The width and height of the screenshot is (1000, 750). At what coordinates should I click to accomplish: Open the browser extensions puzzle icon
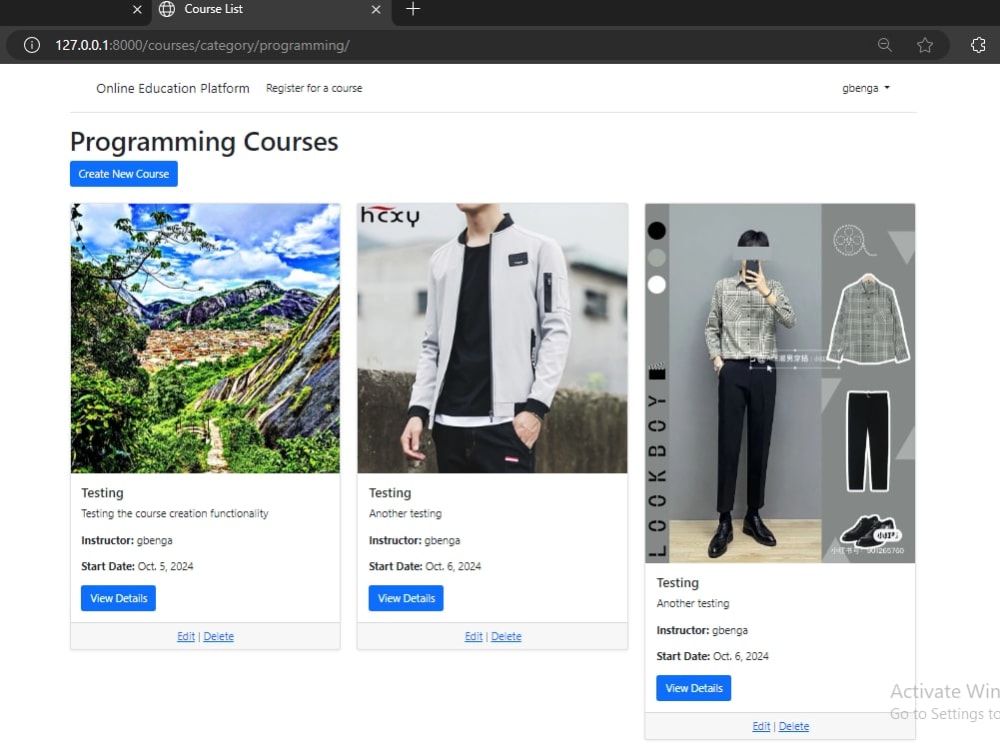pyautogui.click(x=978, y=45)
